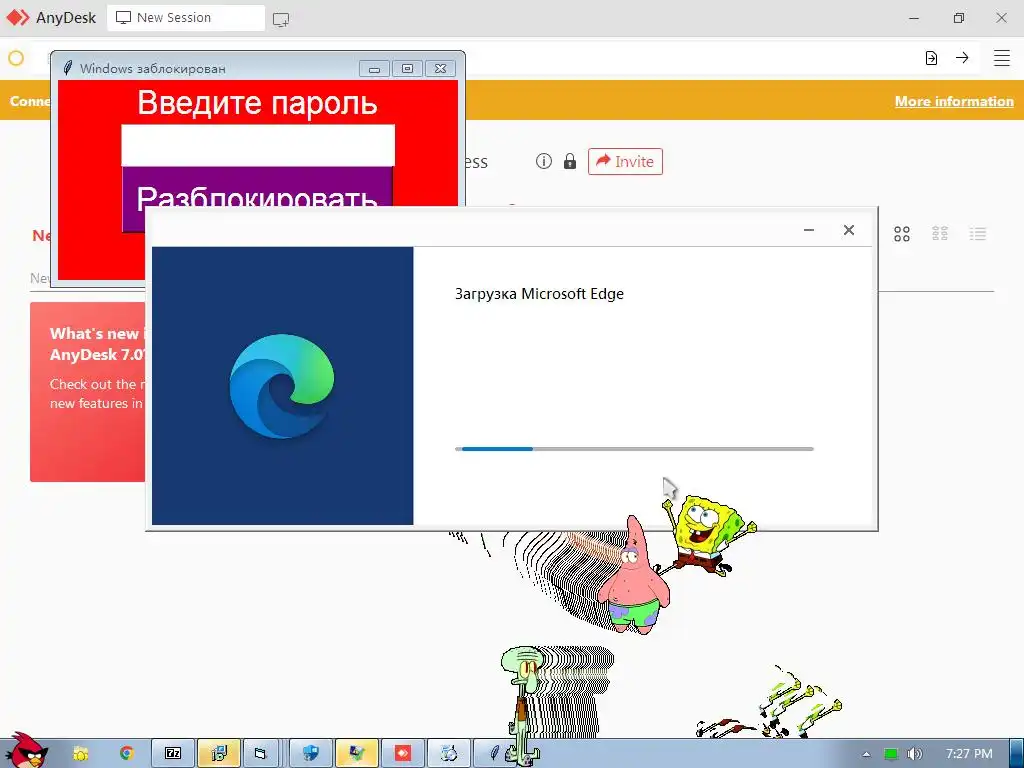This screenshot has height=768, width=1024.
Task: Click the Edge download progress bar
Action: pos(634,449)
